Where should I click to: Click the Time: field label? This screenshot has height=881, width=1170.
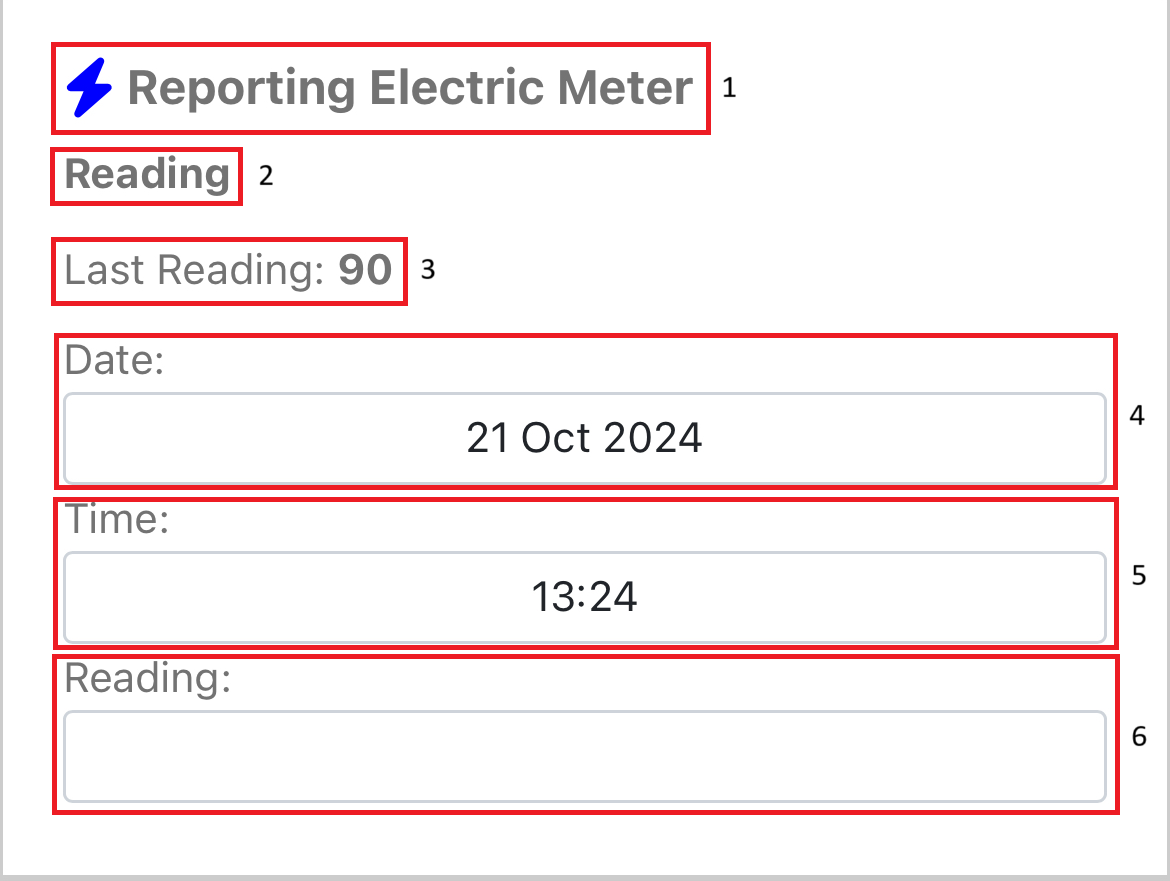coord(116,520)
